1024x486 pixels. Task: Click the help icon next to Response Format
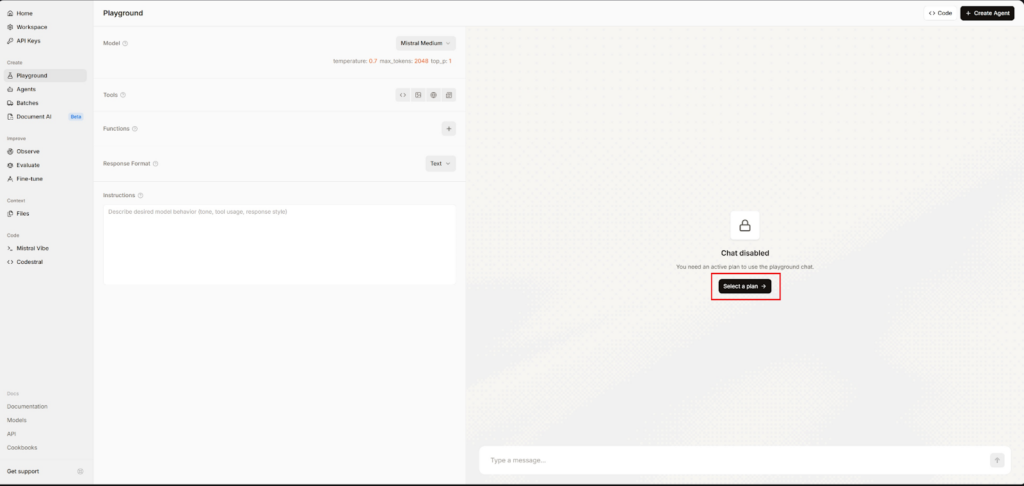tap(156, 163)
